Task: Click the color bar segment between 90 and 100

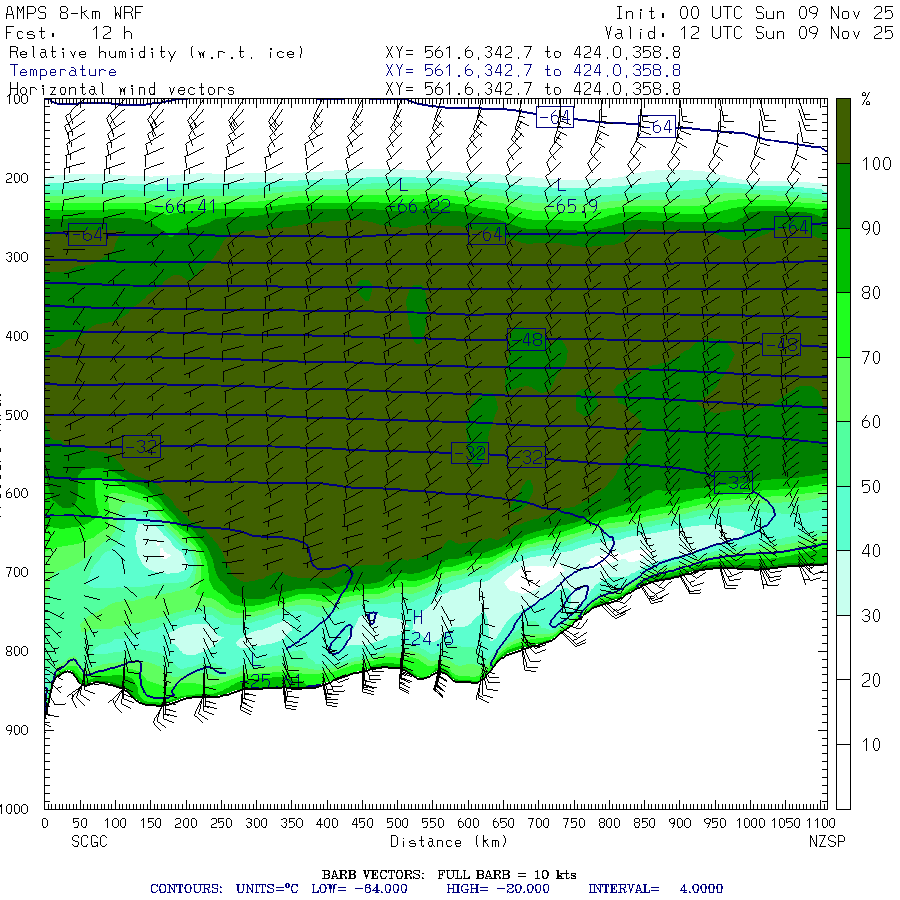Action: coord(843,196)
